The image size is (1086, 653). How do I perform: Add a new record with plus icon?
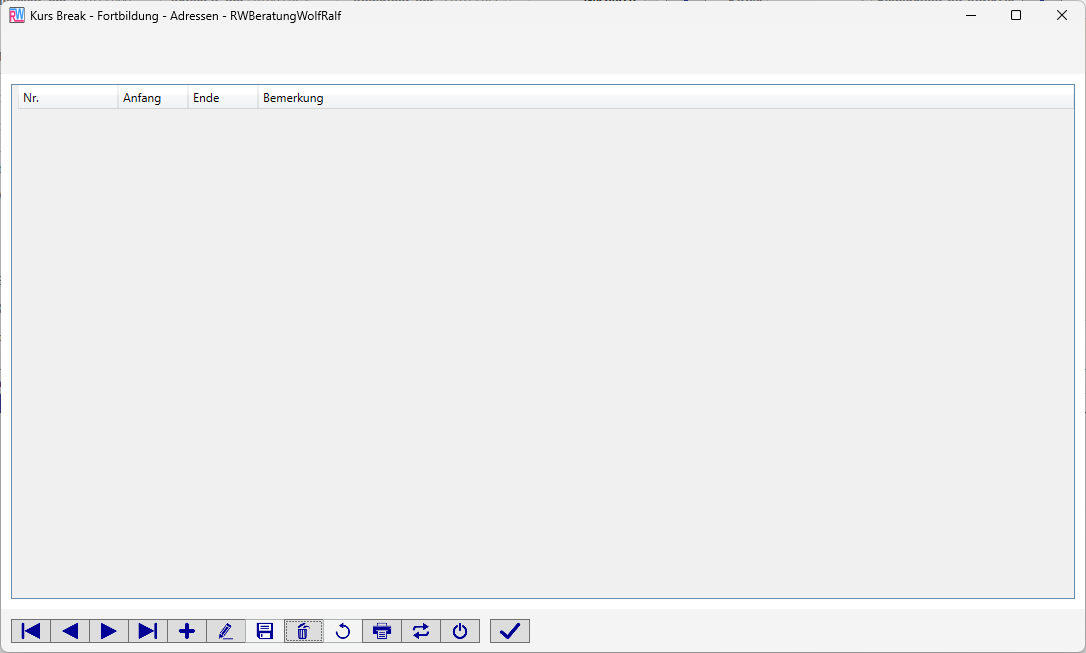(x=187, y=631)
